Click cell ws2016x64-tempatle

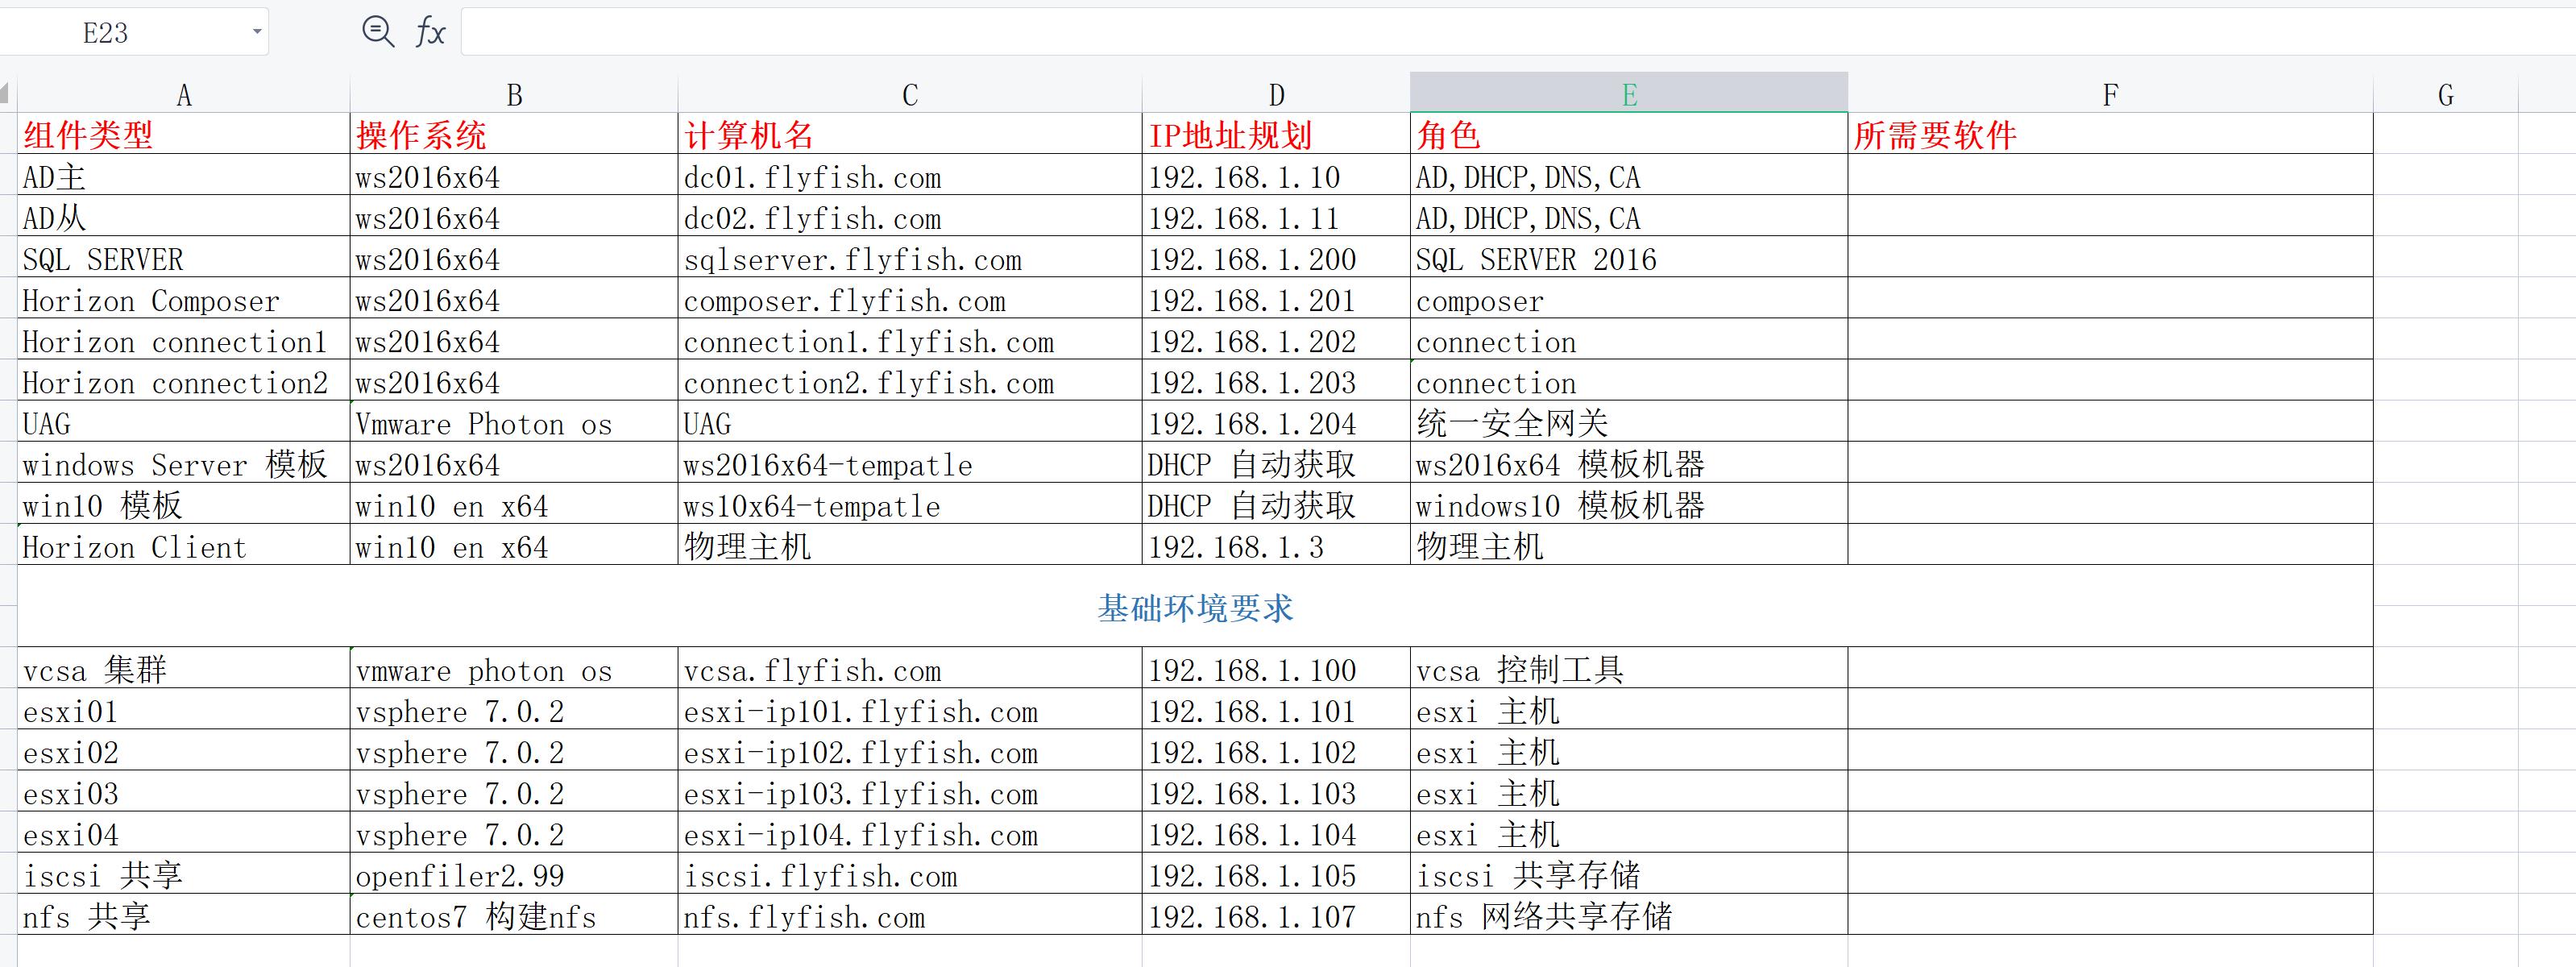(x=910, y=462)
